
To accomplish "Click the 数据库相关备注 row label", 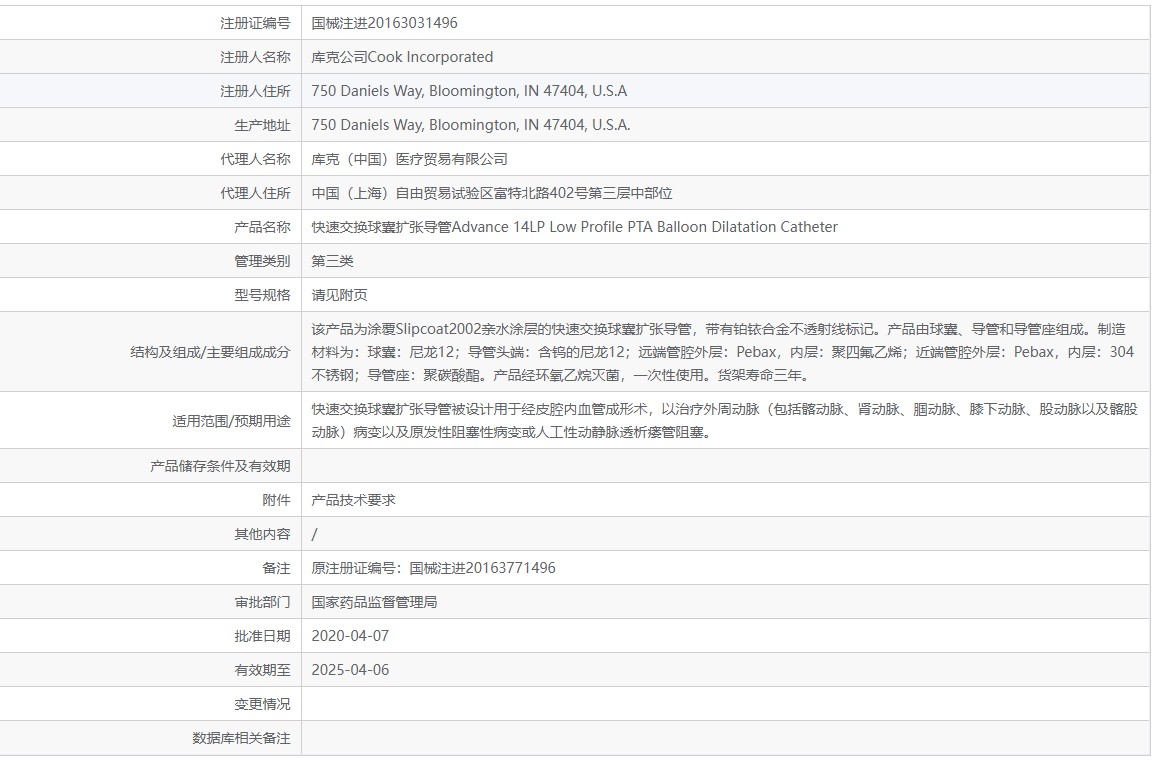I will (241, 737).
